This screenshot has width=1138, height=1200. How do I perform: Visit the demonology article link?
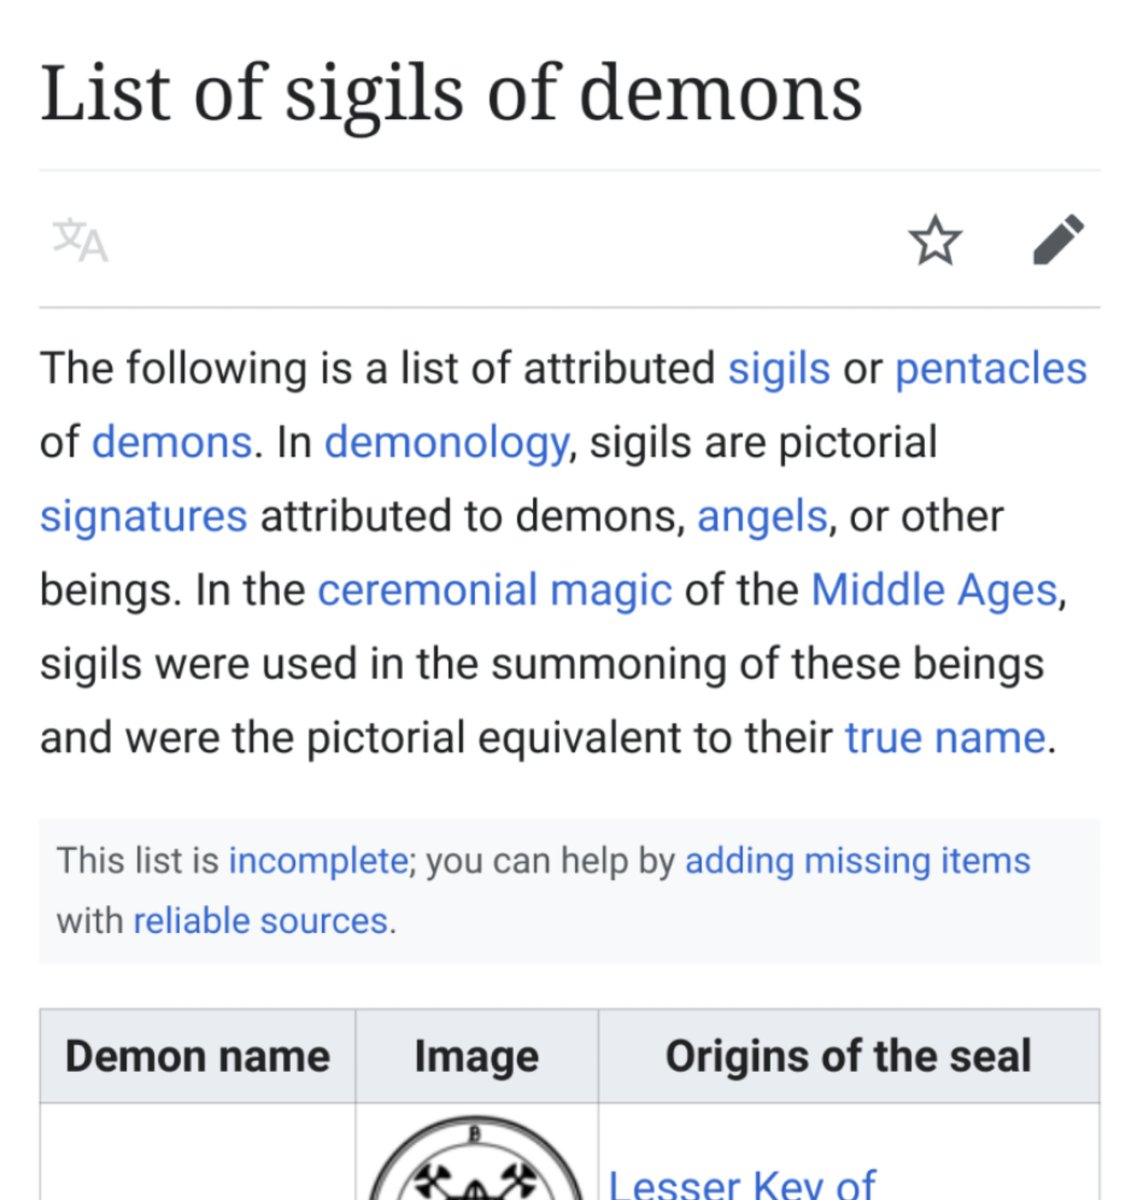coord(446,442)
